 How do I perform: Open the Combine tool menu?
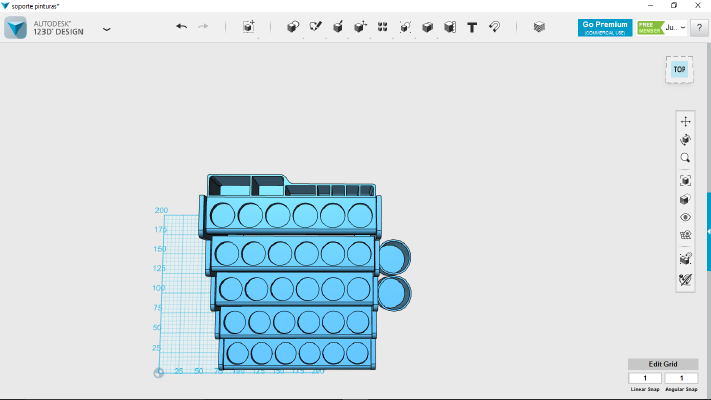427,27
